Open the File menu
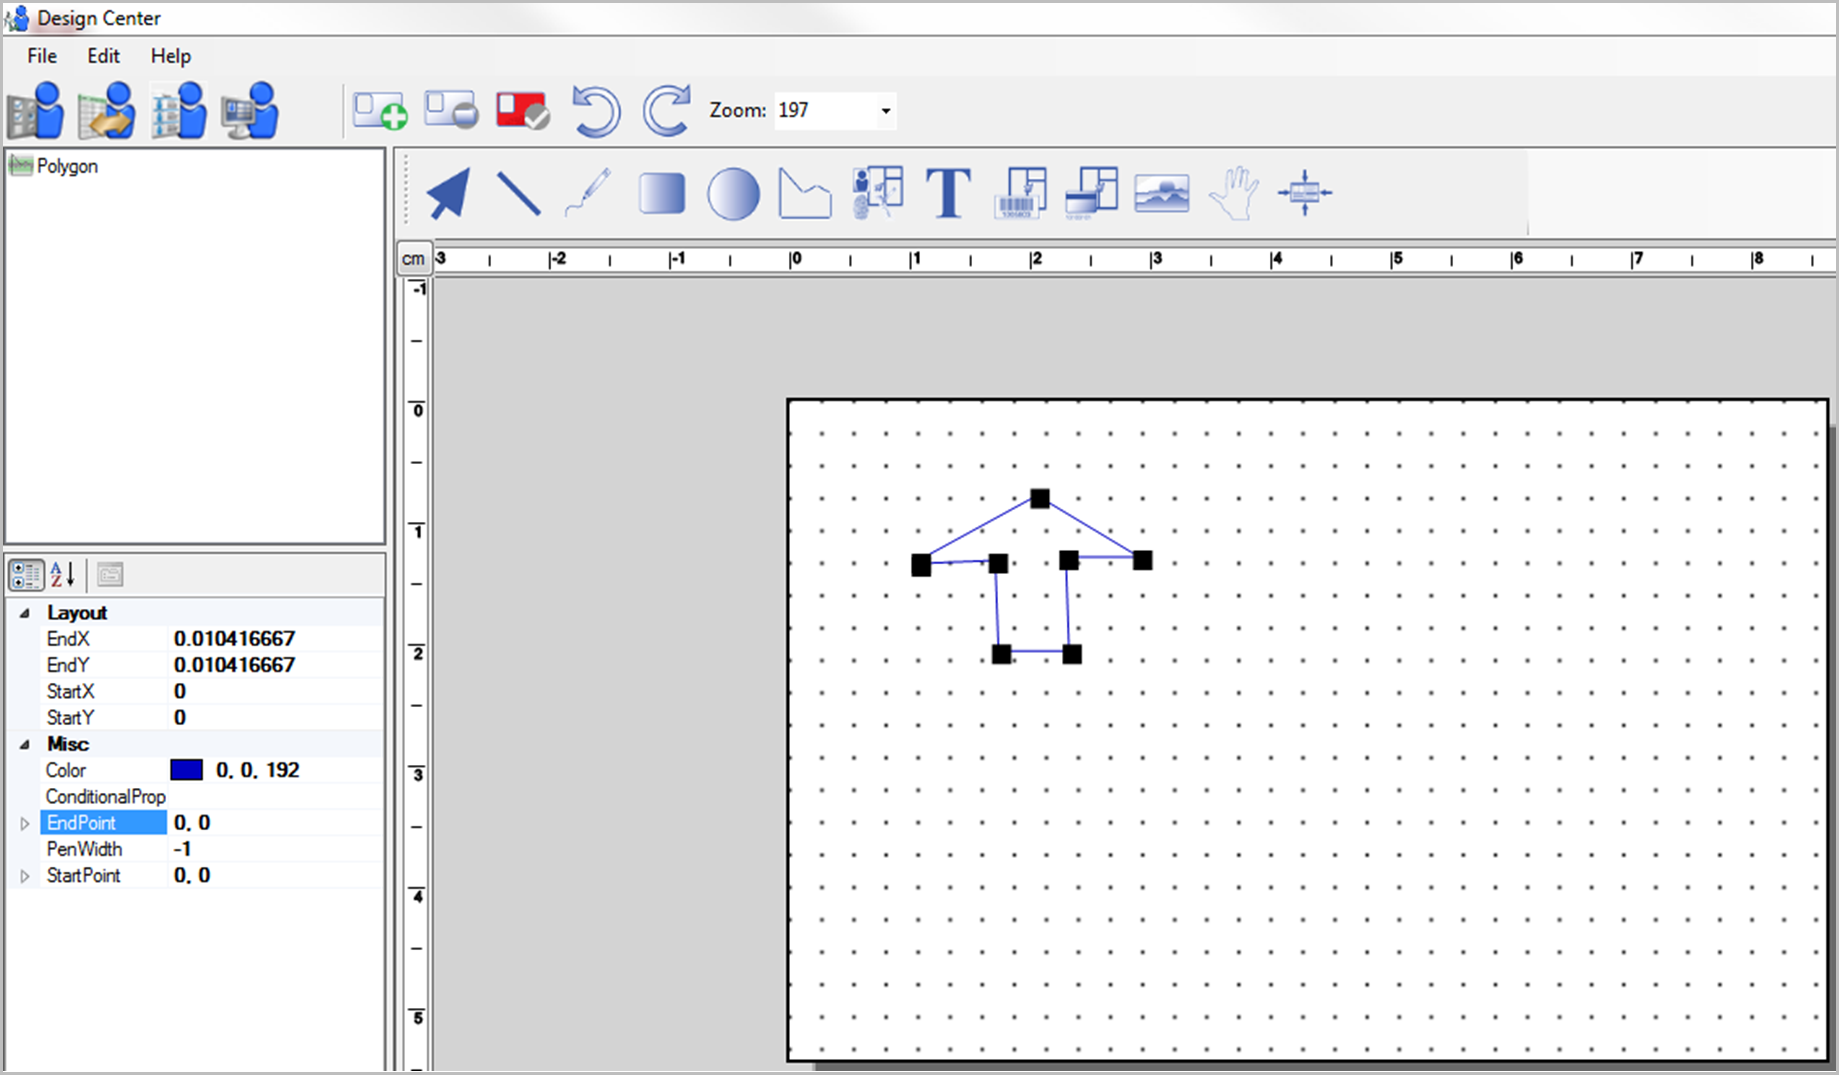 pos(41,56)
